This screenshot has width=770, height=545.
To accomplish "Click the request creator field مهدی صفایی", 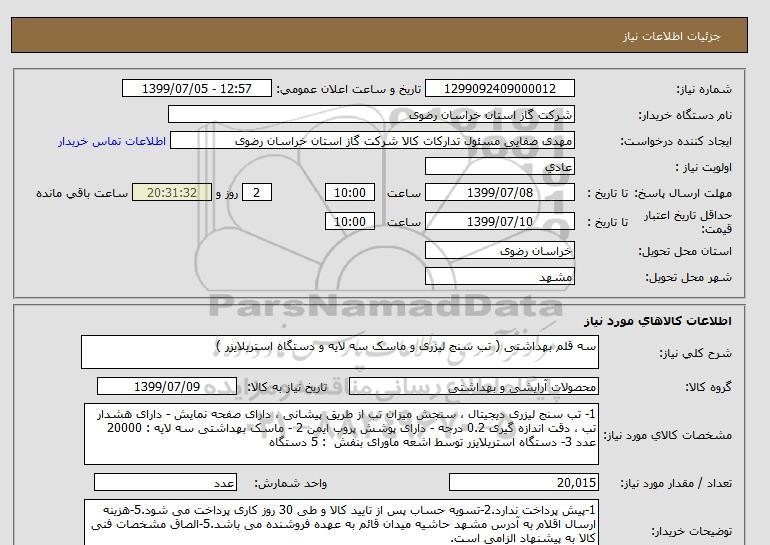I will point(372,141).
